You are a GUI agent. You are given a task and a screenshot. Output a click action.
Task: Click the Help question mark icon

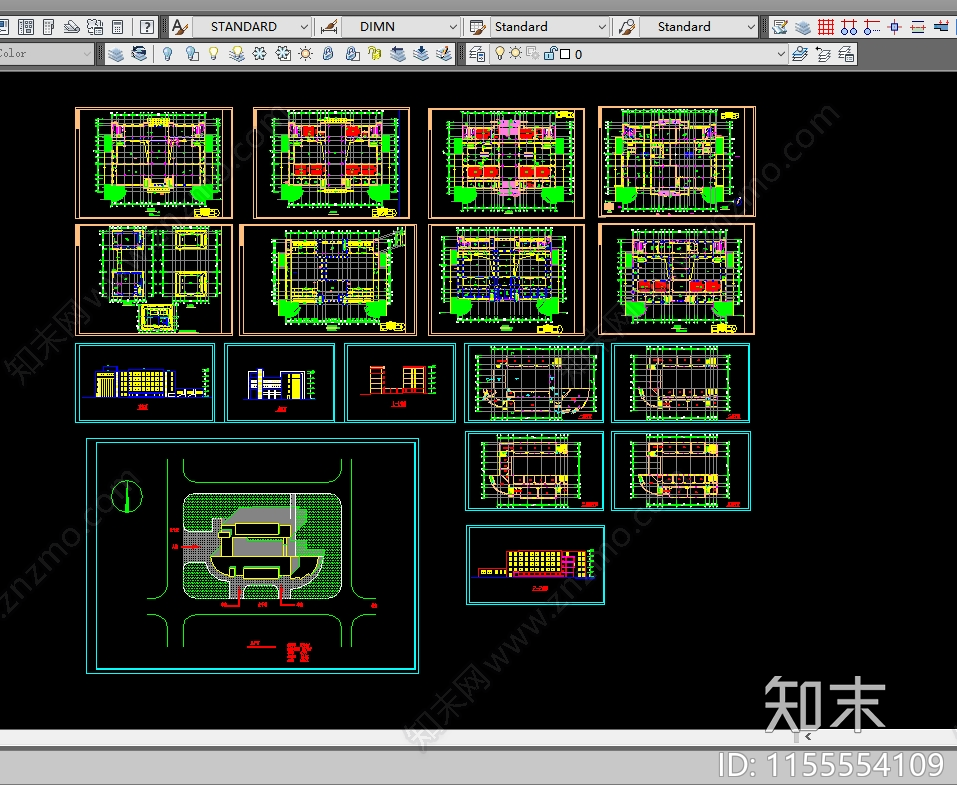[147, 27]
